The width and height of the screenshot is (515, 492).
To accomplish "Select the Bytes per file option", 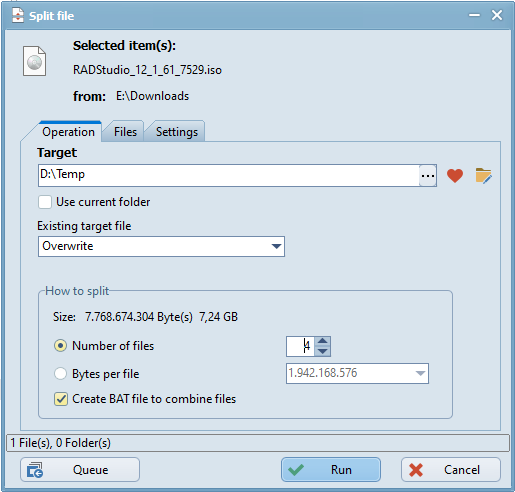I will tap(60, 374).
